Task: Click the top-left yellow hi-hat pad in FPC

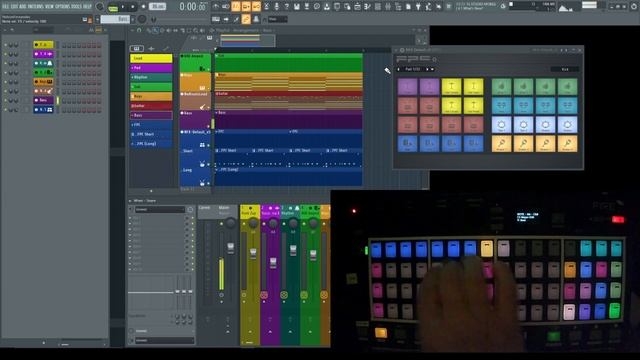Action: click(451, 87)
